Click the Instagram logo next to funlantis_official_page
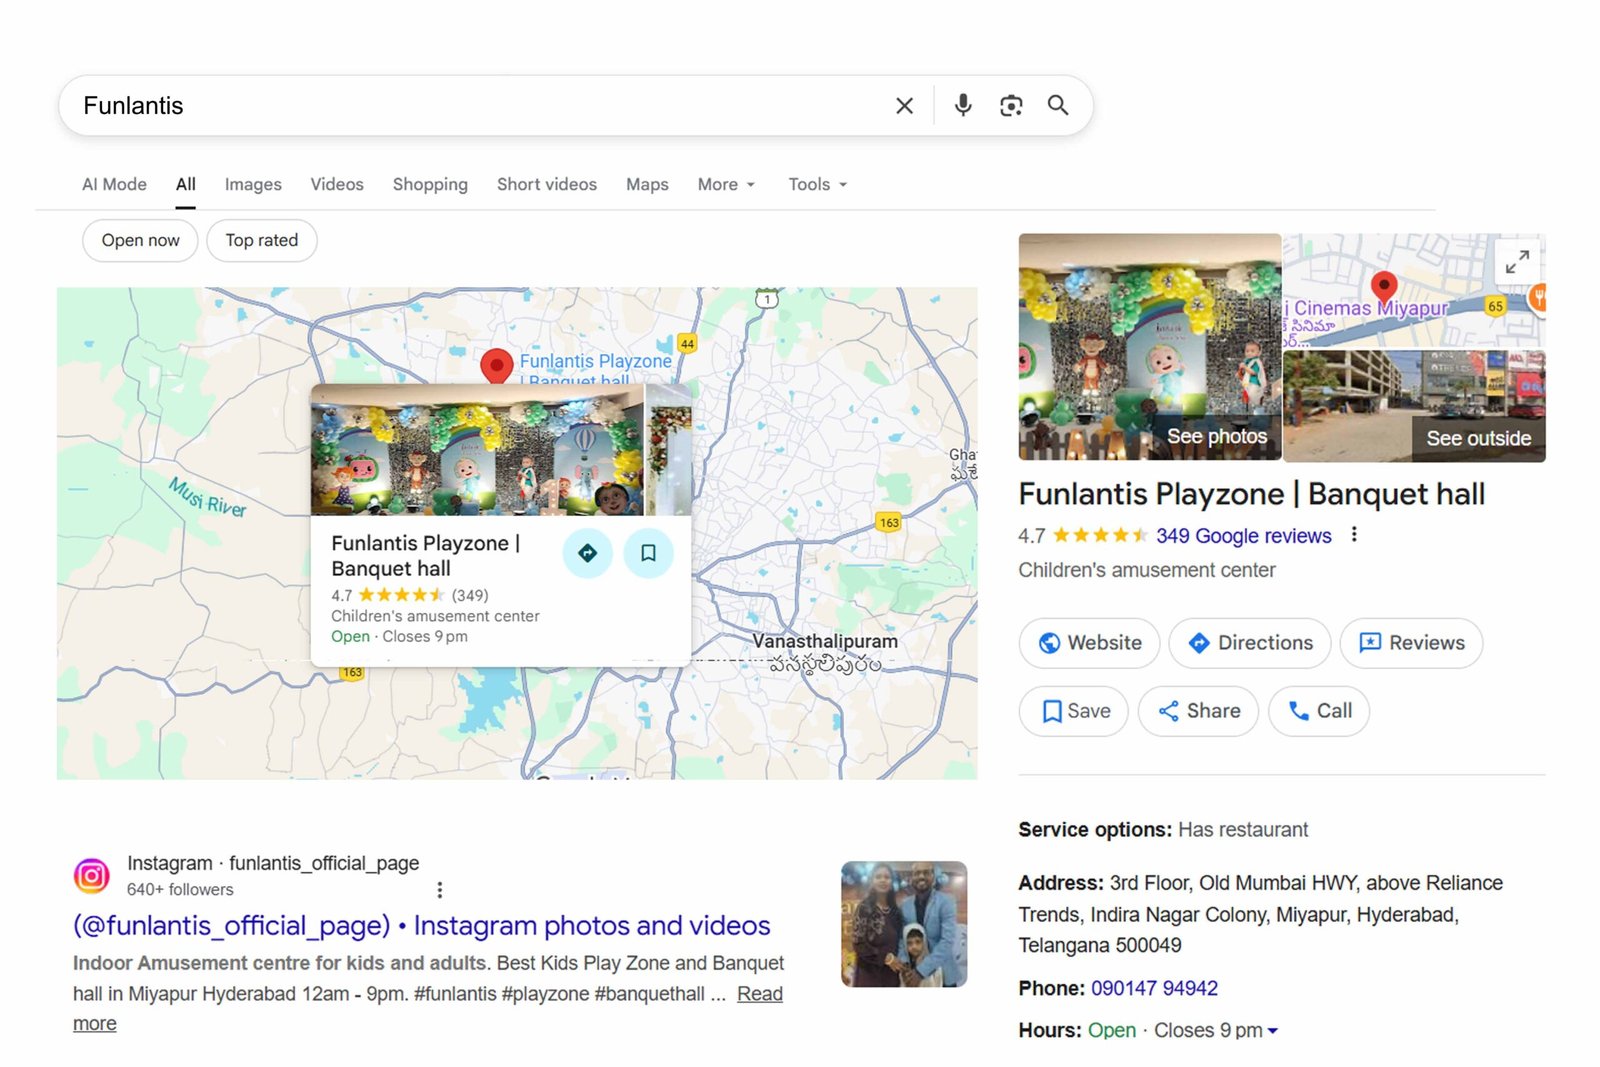The width and height of the screenshot is (1600, 1067). (93, 875)
